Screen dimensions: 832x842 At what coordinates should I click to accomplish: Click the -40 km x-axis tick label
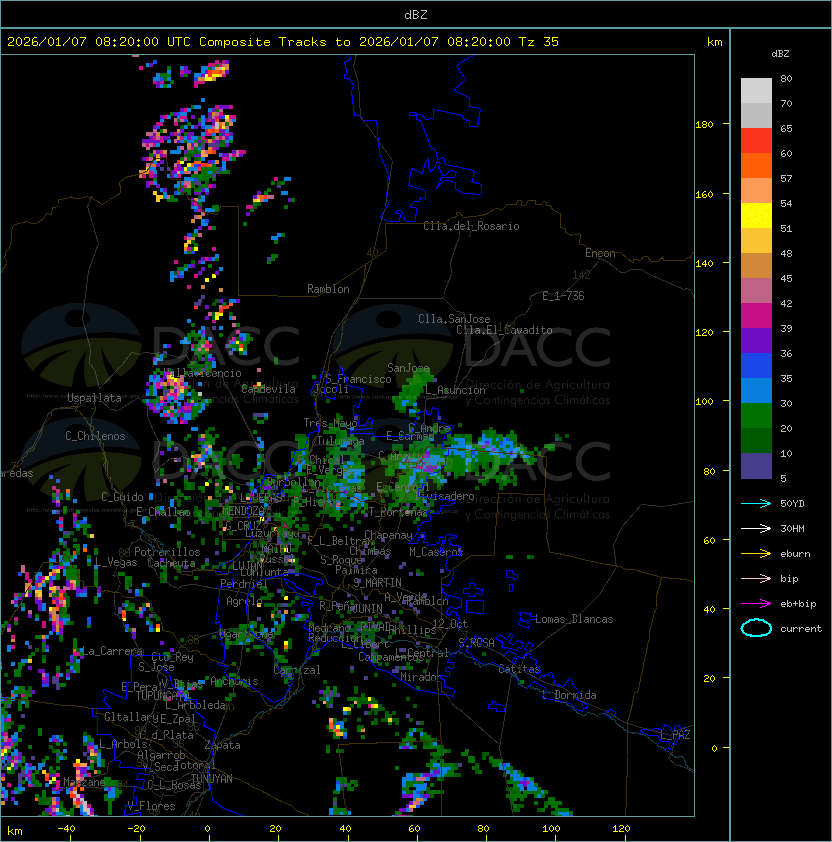pos(67,829)
